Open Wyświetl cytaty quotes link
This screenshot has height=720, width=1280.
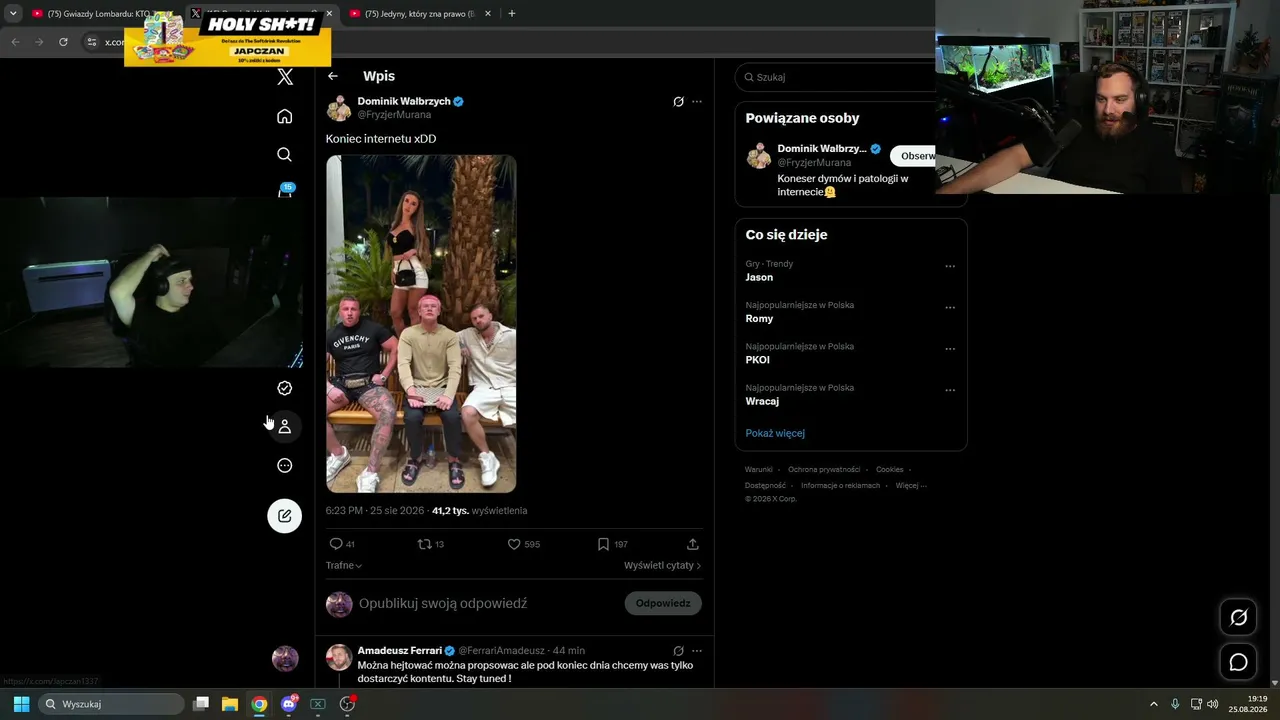tap(663, 566)
